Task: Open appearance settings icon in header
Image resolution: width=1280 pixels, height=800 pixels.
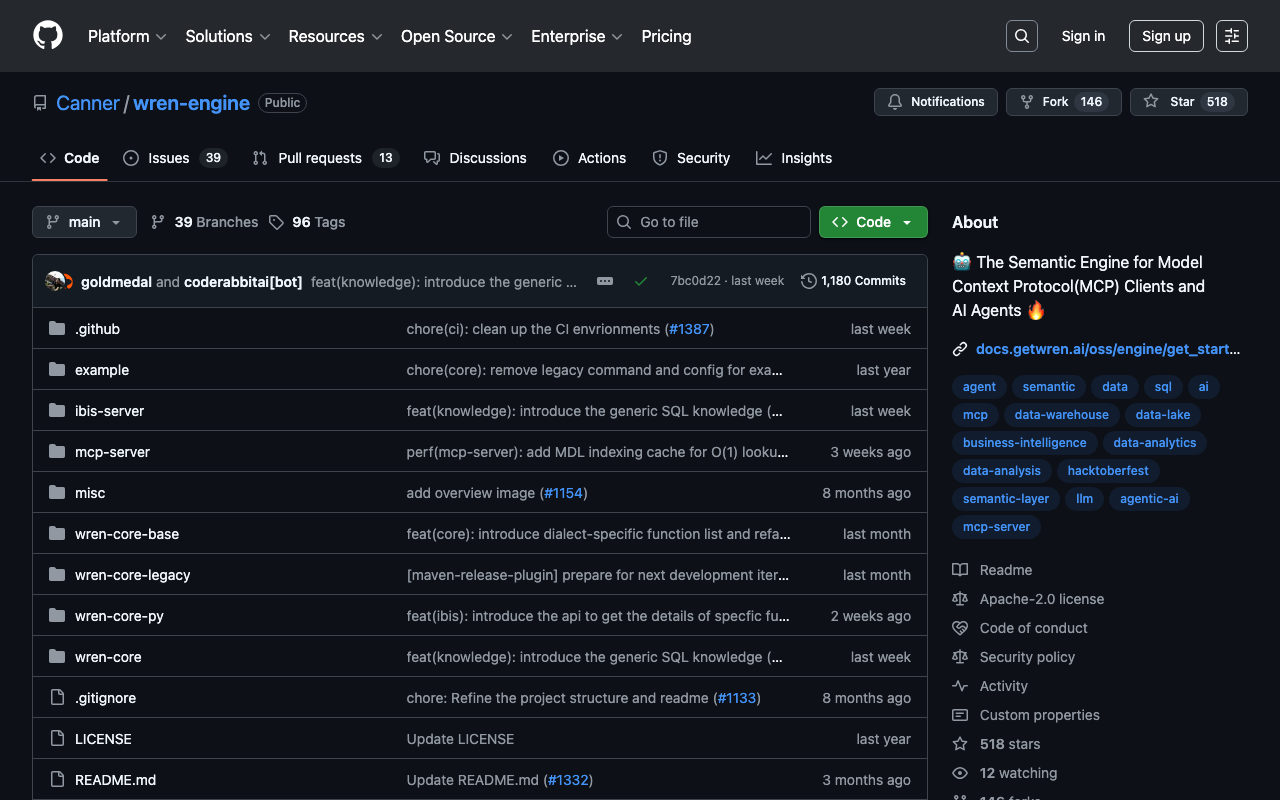Action: (1231, 36)
